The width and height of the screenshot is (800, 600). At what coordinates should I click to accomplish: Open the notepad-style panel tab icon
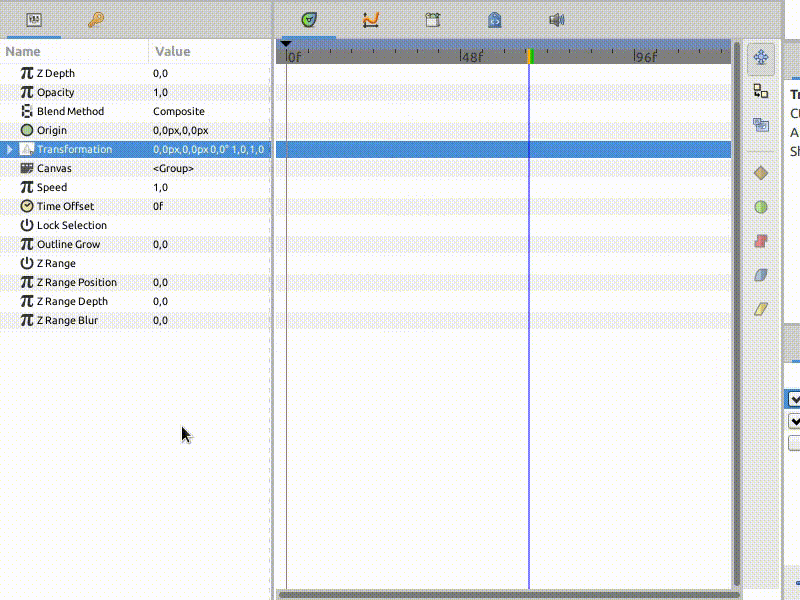(x=432, y=19)
